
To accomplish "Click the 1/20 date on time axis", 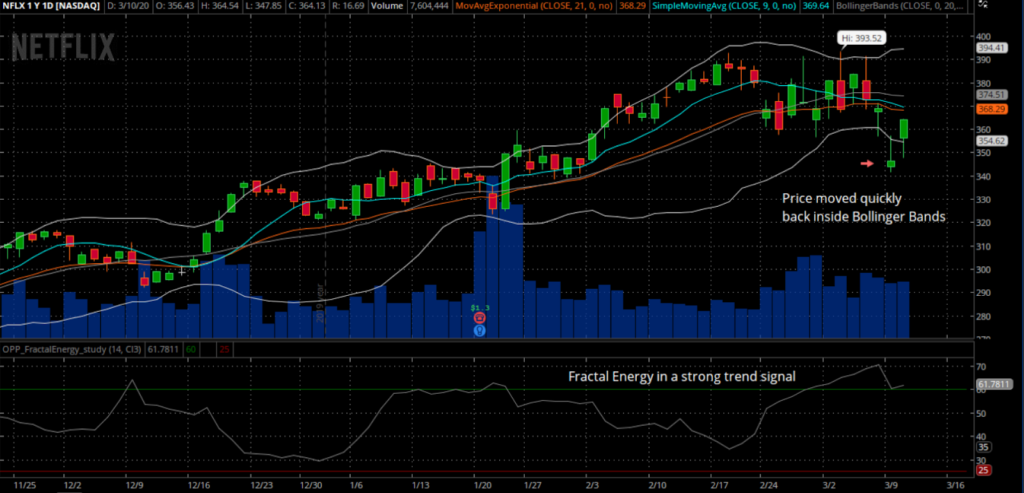I will pos(482,486).
